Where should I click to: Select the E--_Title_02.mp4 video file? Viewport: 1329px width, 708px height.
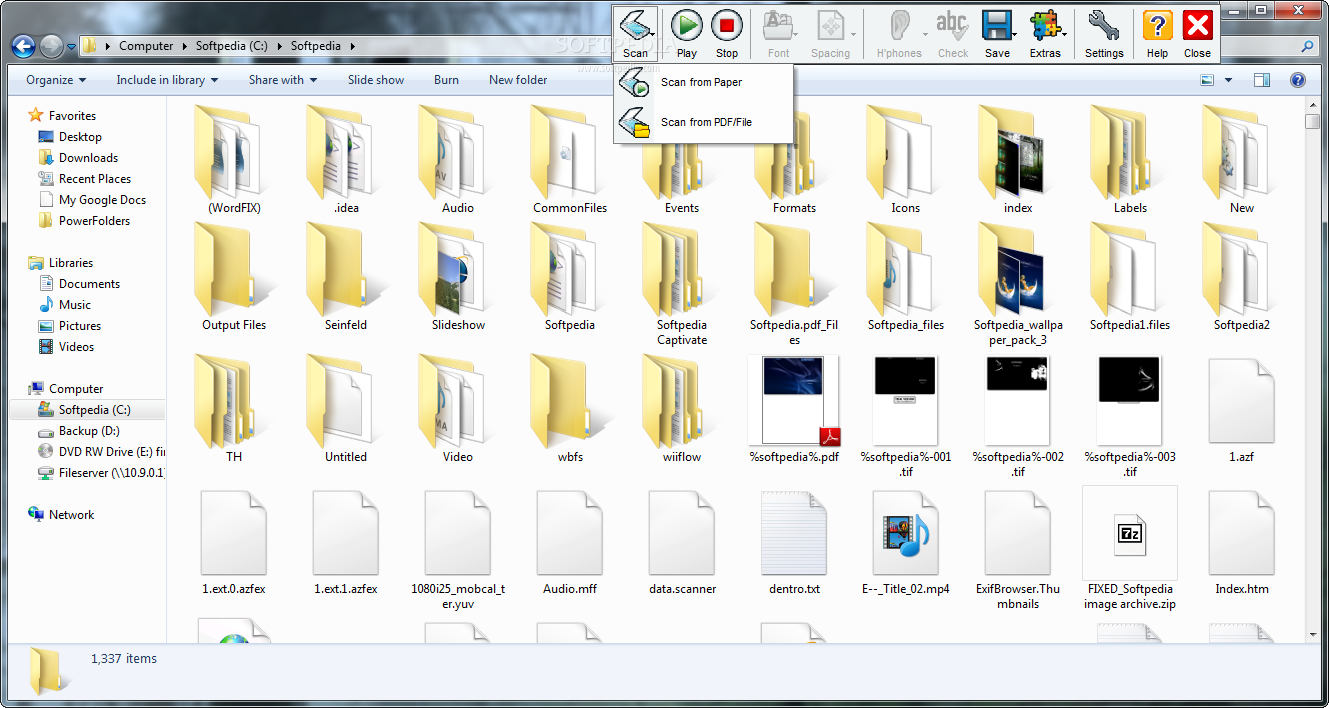pyautogui.click(x=906, y=540)
